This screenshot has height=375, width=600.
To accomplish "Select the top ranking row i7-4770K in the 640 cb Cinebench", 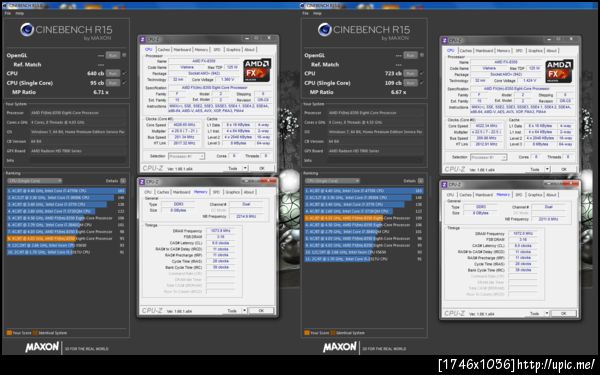I will point(66,191).
